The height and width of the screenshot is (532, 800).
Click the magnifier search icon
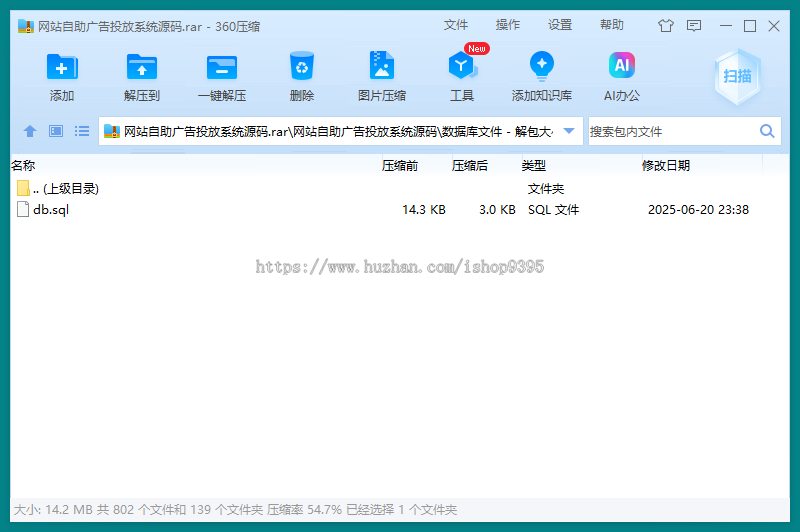tap(767, 131)
